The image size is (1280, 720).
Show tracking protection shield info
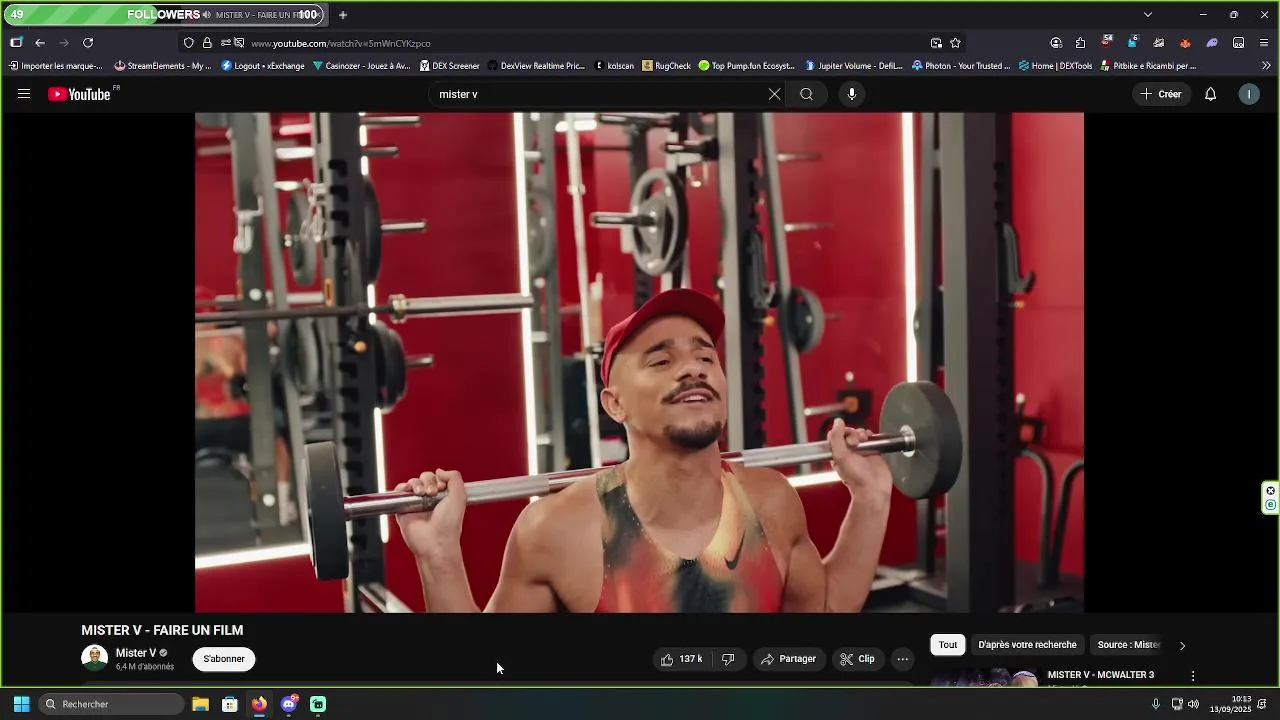[188, 43]
